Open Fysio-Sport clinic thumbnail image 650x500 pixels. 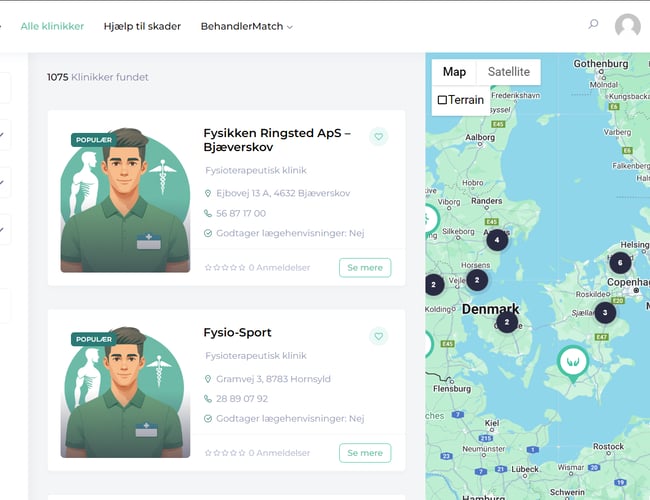(125, 392)
